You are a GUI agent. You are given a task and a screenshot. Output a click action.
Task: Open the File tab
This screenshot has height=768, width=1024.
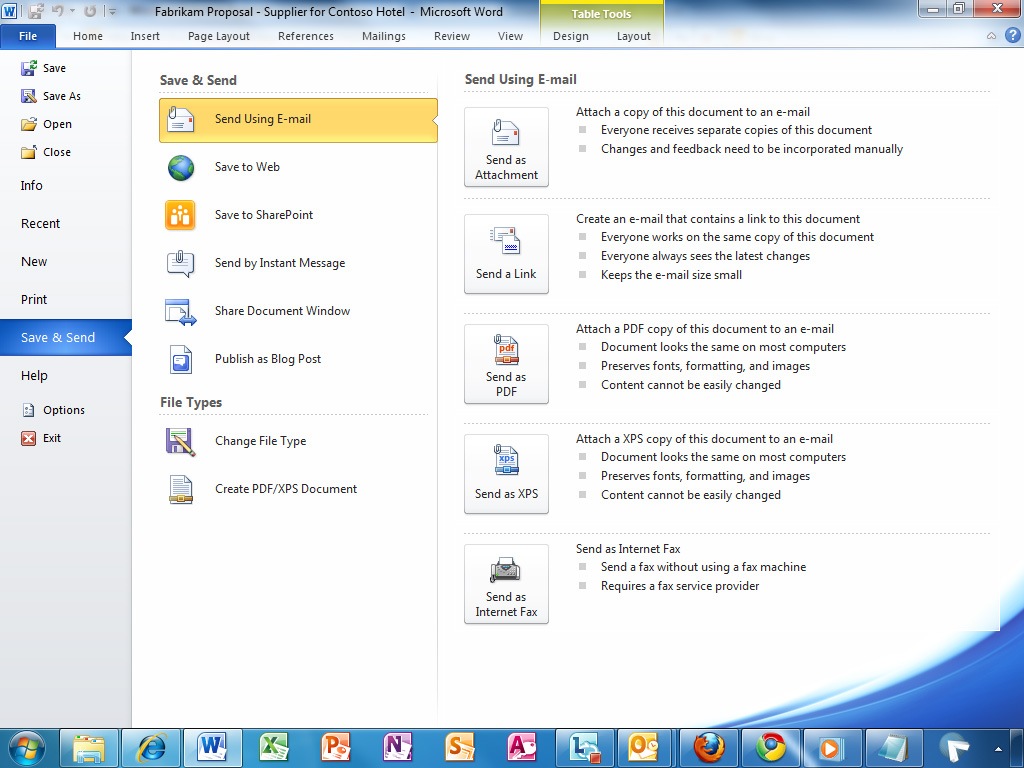click(28, 36)
